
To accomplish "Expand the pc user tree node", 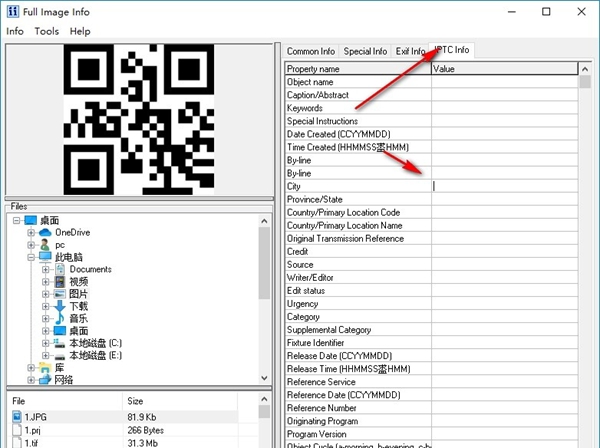I will 31,245.
